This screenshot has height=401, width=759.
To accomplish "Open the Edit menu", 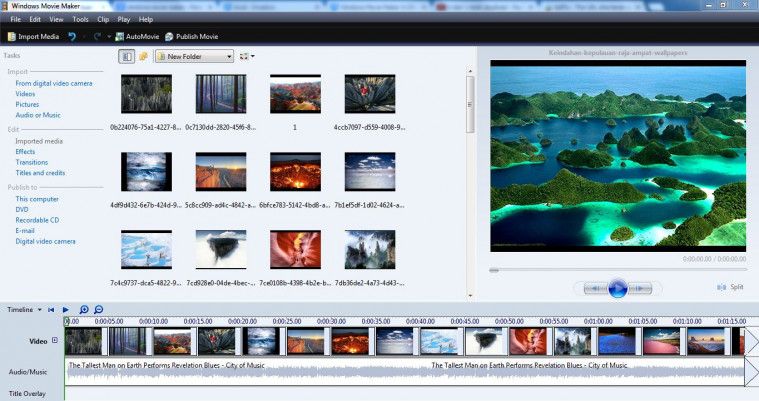I will pos(35,19).
